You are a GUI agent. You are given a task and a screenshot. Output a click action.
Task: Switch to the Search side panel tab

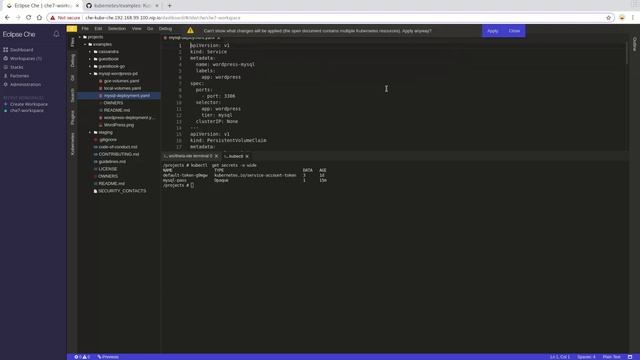pos(73,95)
